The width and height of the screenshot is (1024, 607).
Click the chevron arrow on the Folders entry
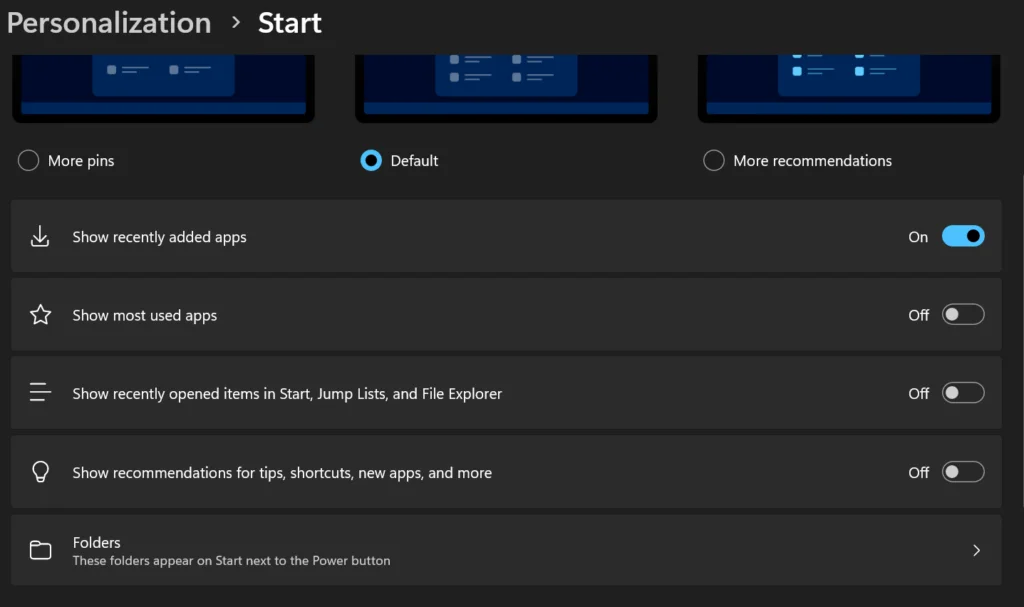point(977,549)
